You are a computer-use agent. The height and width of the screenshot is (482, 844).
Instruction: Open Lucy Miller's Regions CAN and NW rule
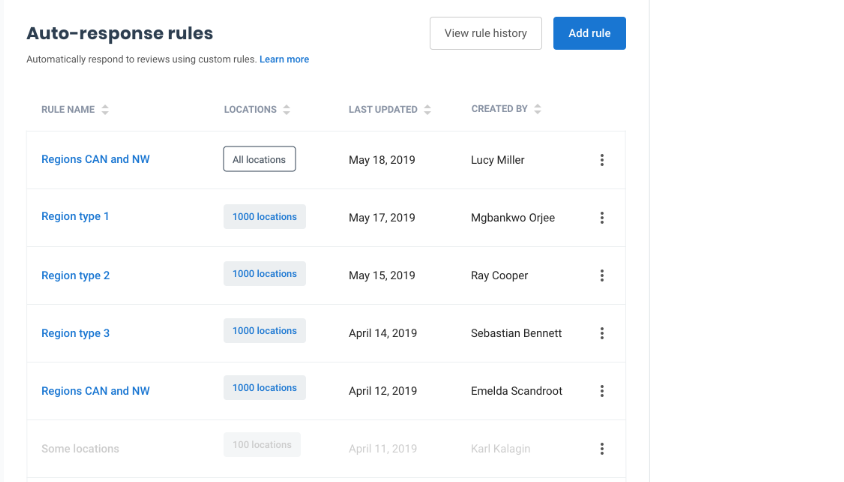point(95,159)
